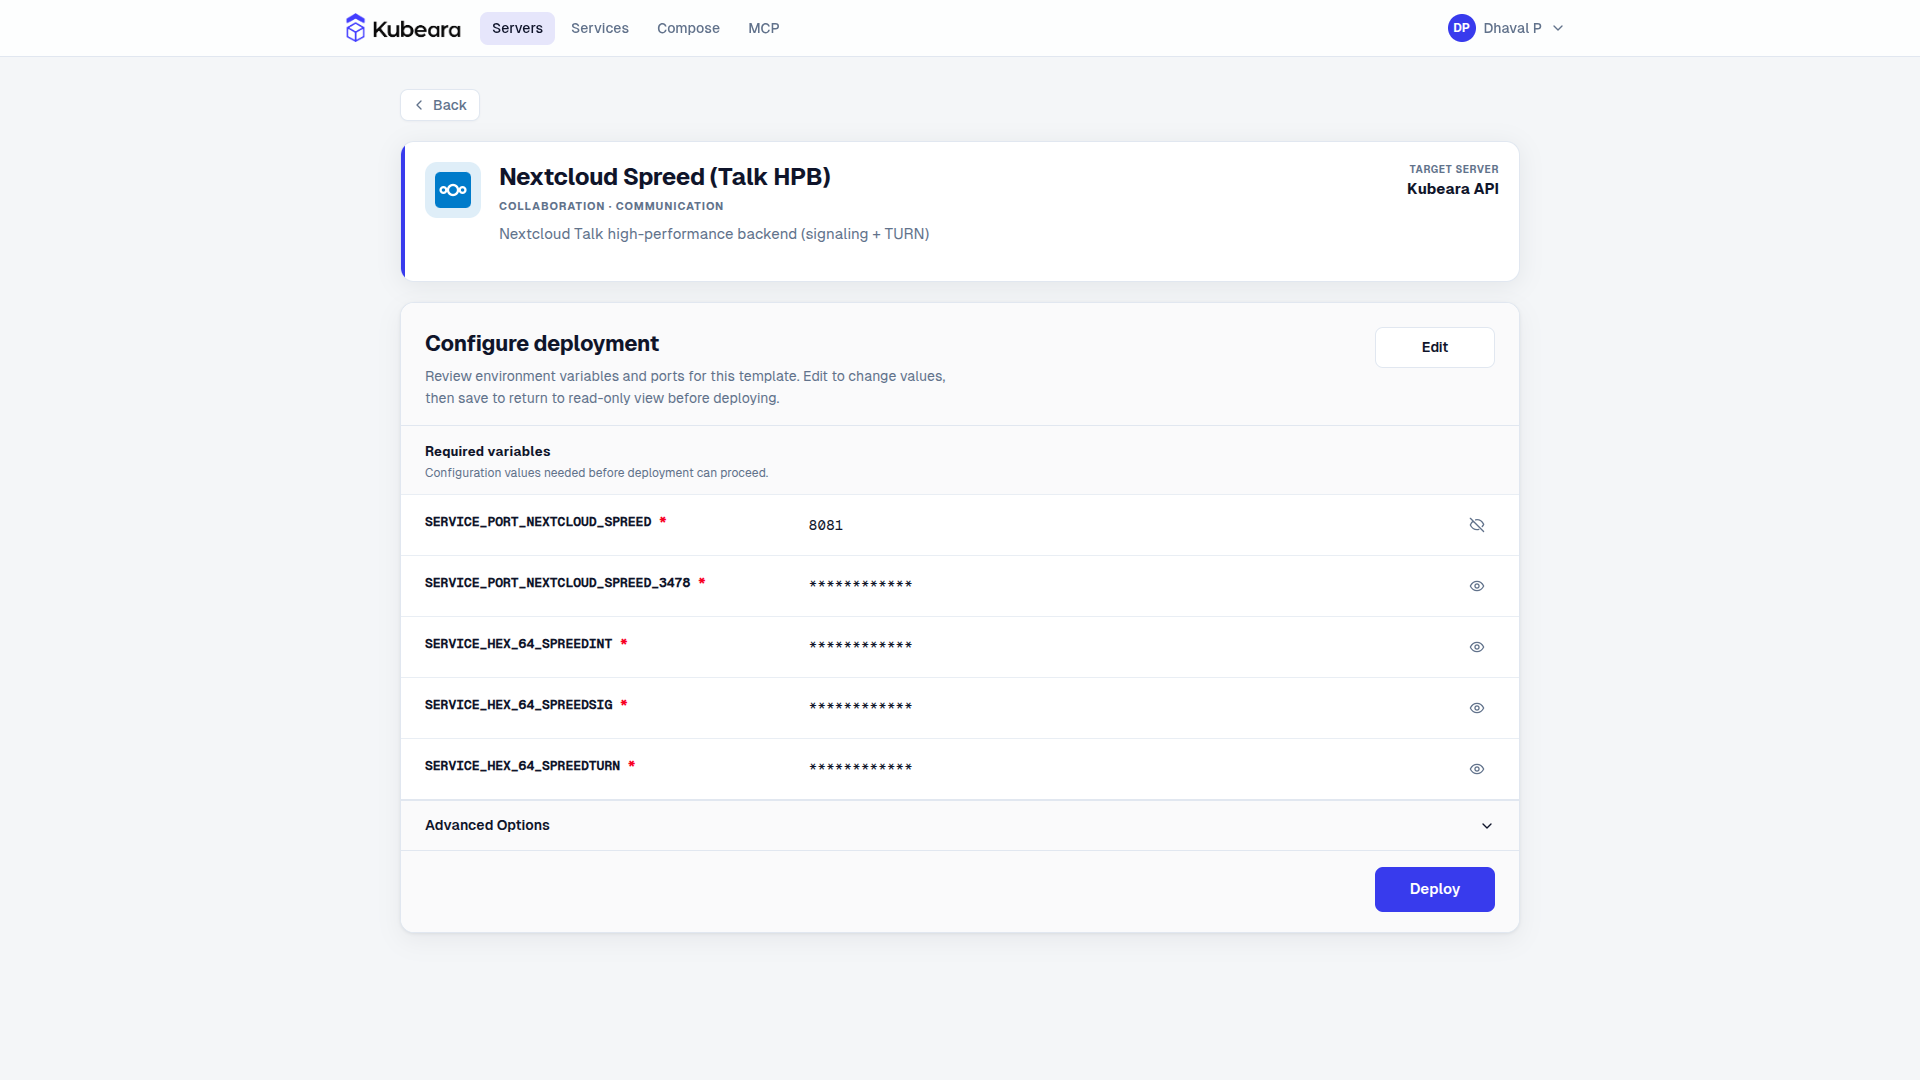Open the MCP tab
Viewport: 1920px width, 1080px height.
click(764, 28)
